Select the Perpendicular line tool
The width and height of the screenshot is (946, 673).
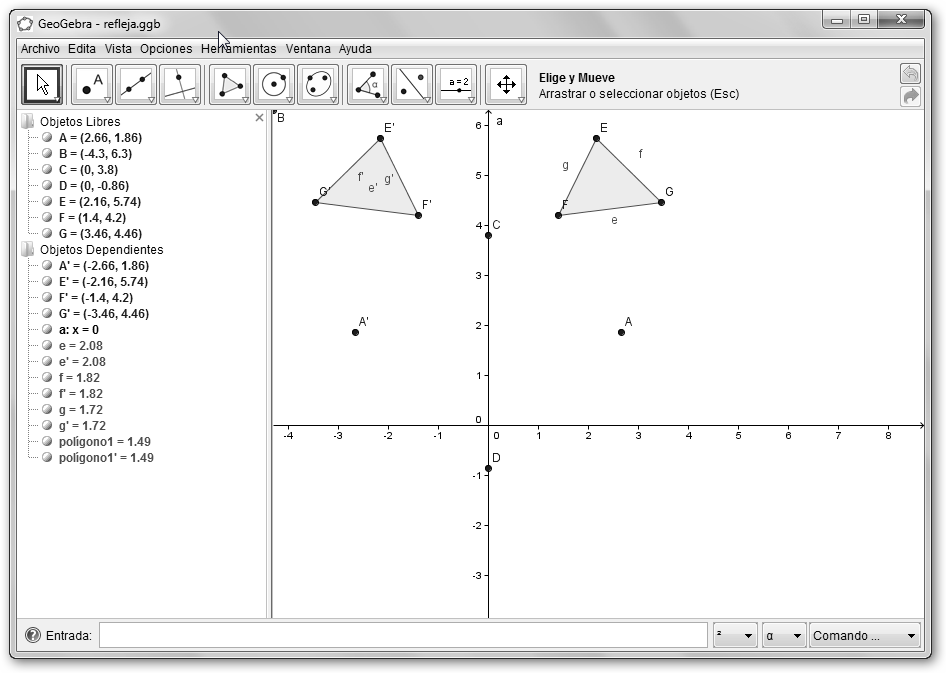(180, 85)
